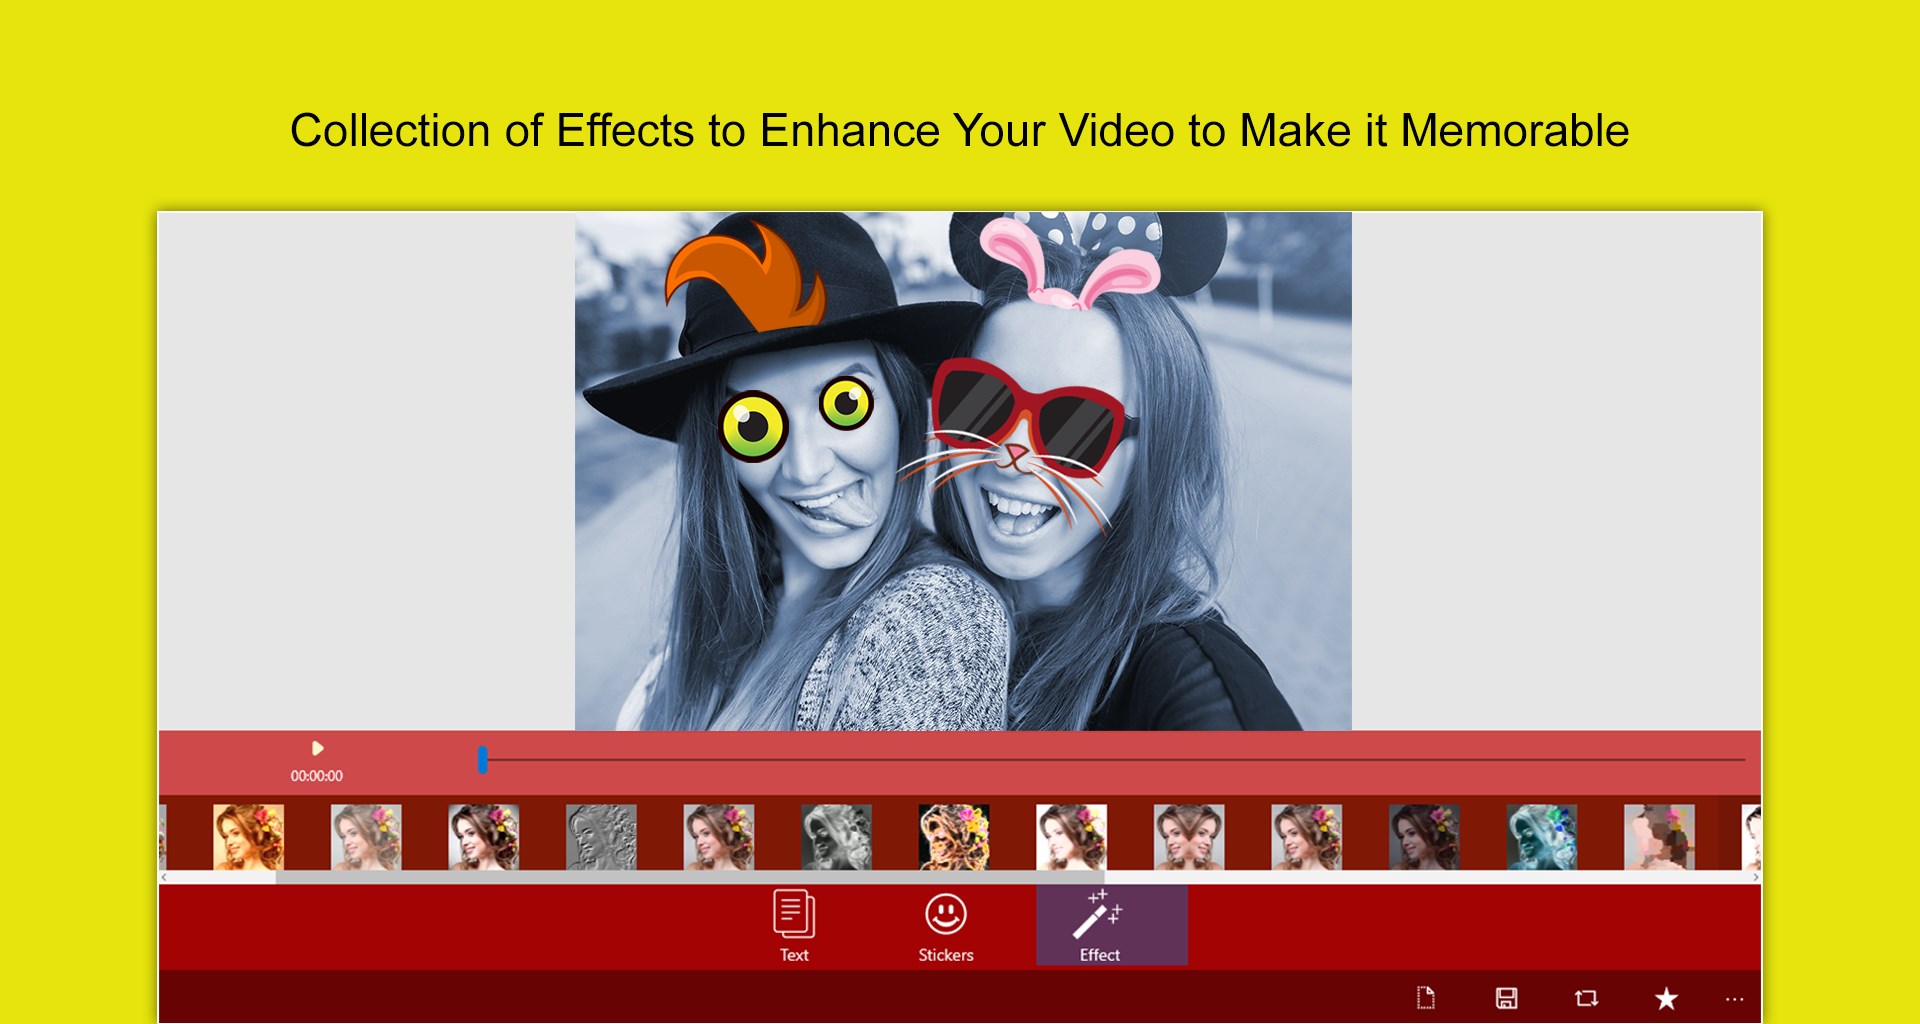Select the orange hair sticker on video
The image size is (1920, 1024).
pos(745,277)
